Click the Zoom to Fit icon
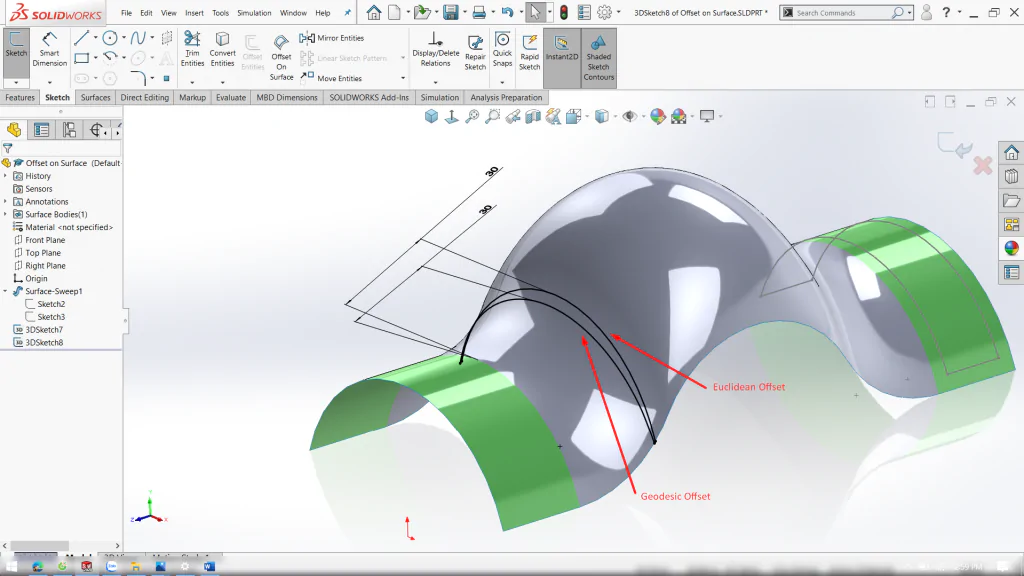 [472, 116]
